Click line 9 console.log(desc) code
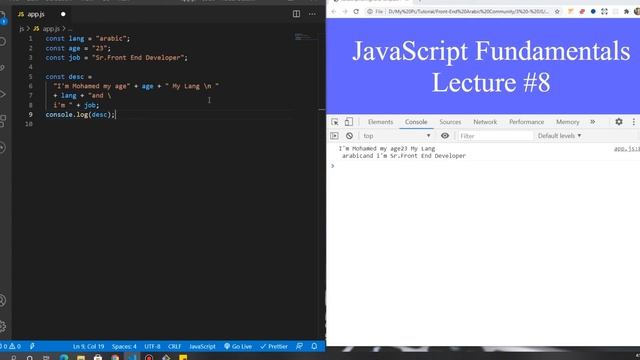The width and height of the screenshot is (640, 360). [x=80, y=115]
